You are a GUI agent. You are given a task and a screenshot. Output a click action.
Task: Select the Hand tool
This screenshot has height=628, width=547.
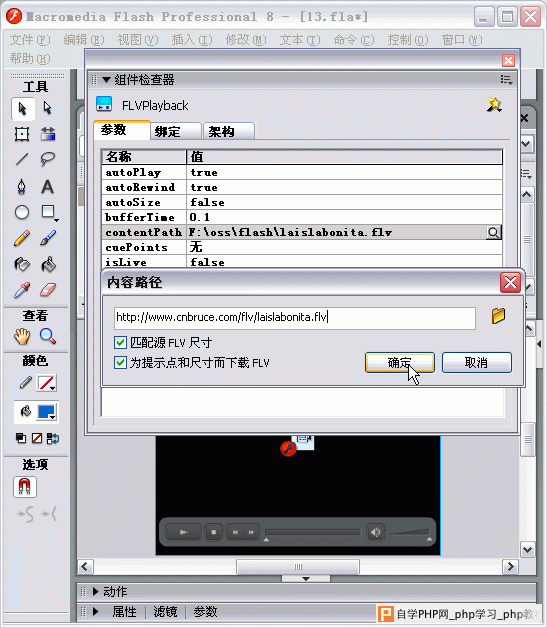pos(22,336)
